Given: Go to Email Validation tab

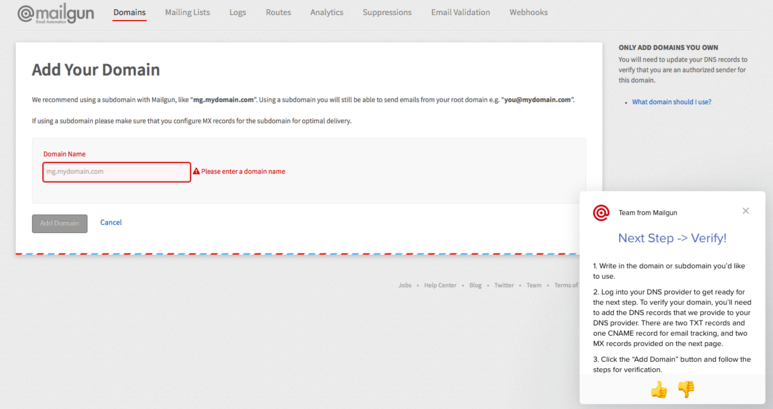Looking at the screenshot, I should click(460, 12).
